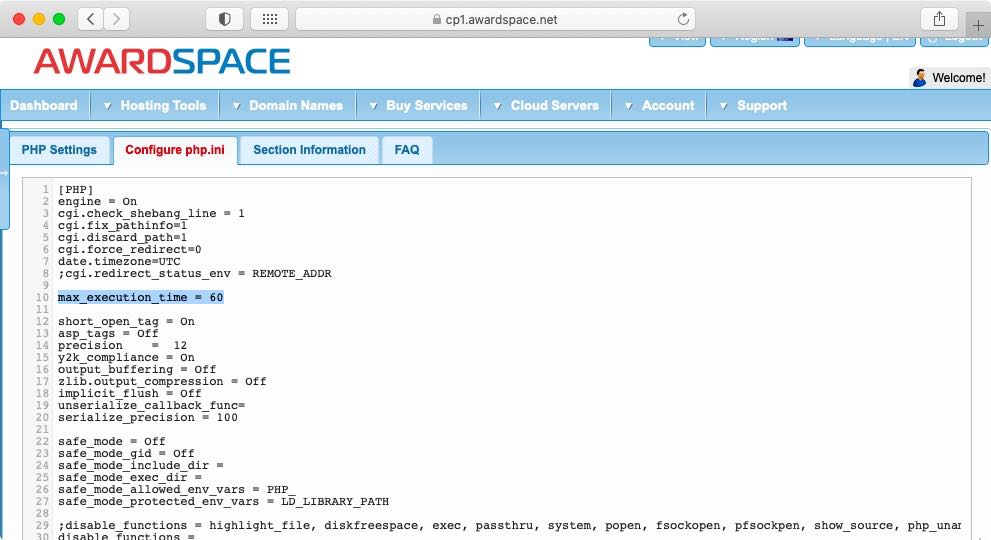Click the safe_mode_include_dir = line
The width and height of the screenshot is (991, 540).
pyautogui.click(x=140, y=466)
